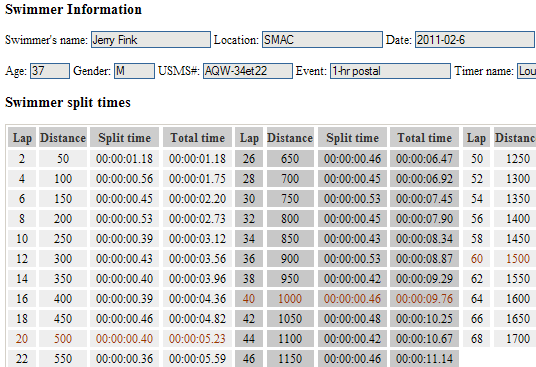
Task: Click the second Distance column header
Action: (x=290, y=137)
